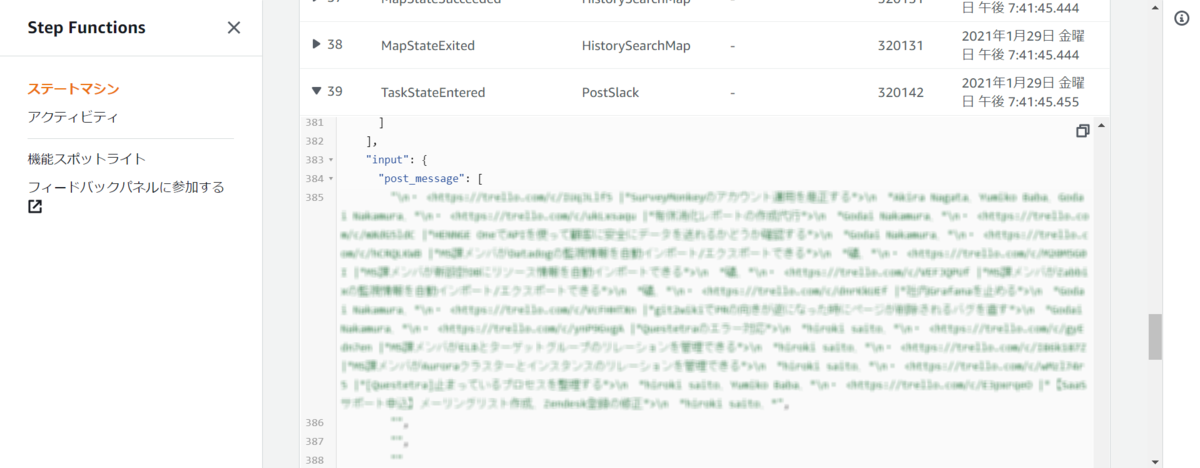Expand event row 38 MapStateExited

[x=316, y=44]
